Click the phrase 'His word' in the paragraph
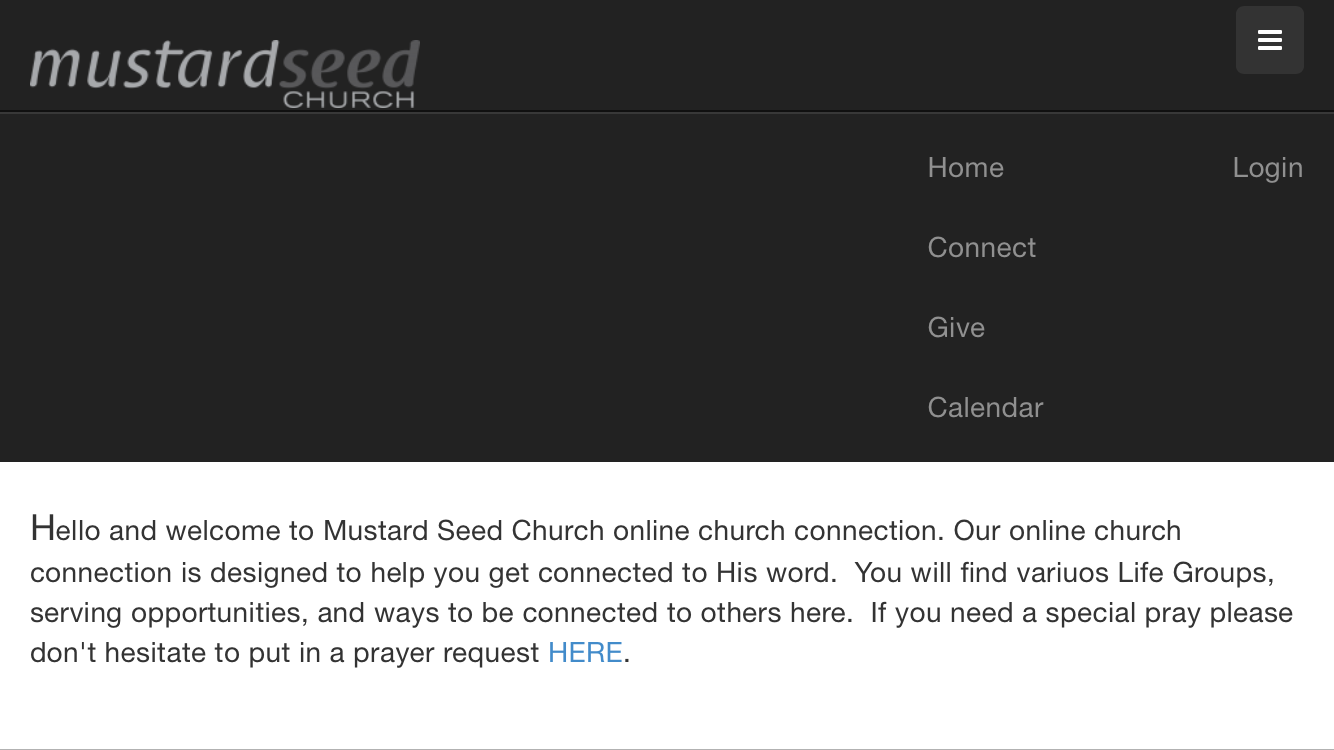 (775, 573)
